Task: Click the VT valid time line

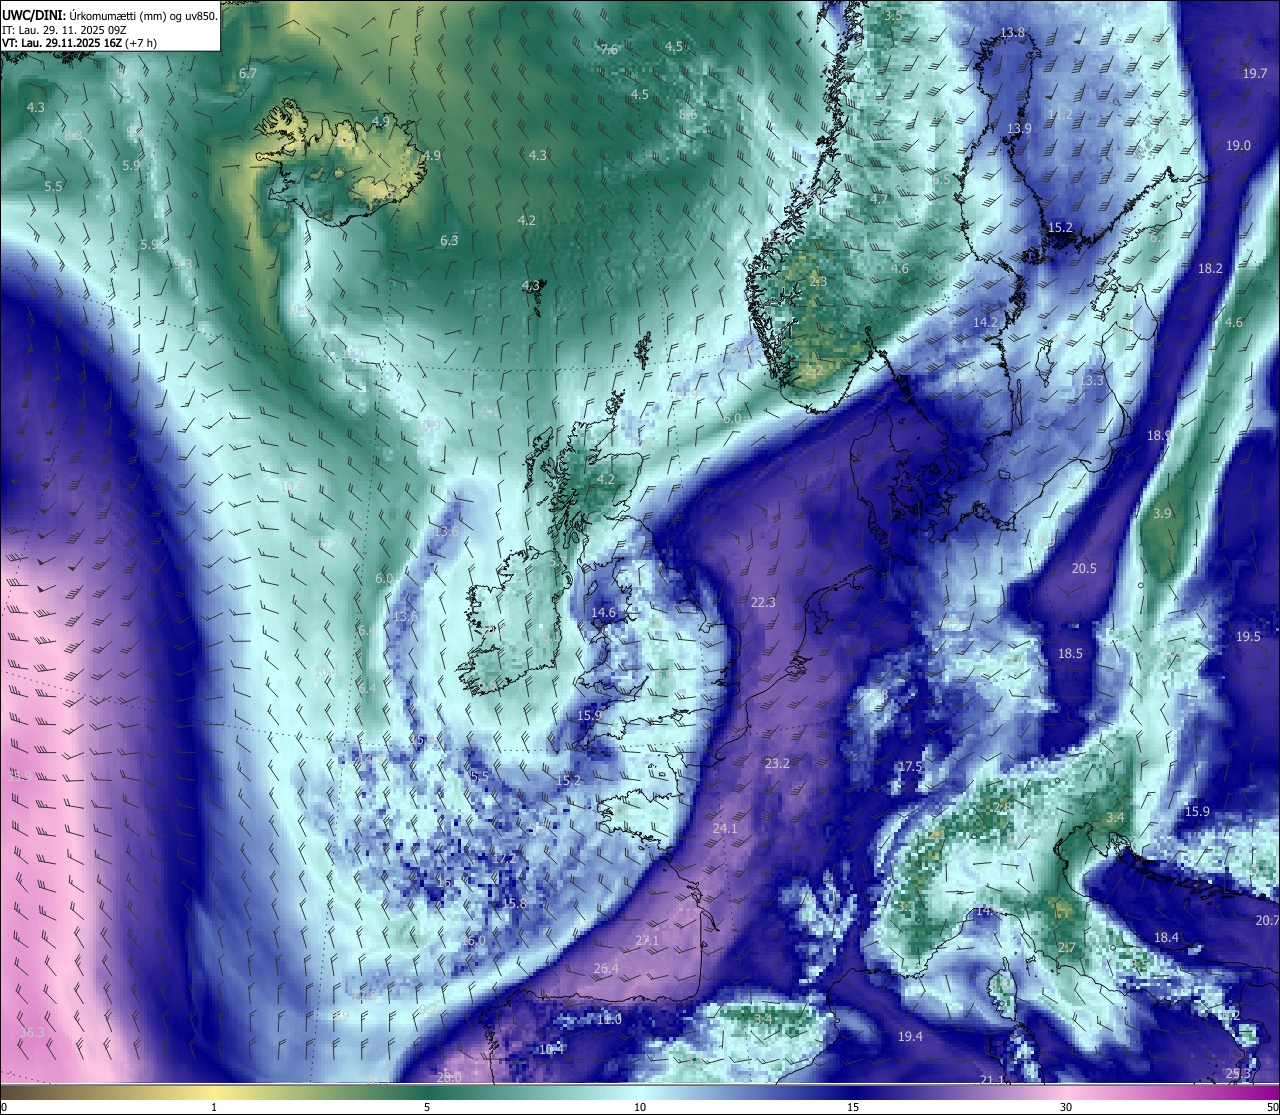Action: (79, 43)
